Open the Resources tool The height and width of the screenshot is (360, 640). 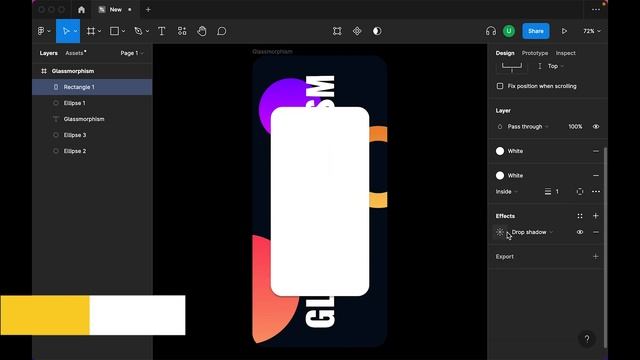click(182, 31)
